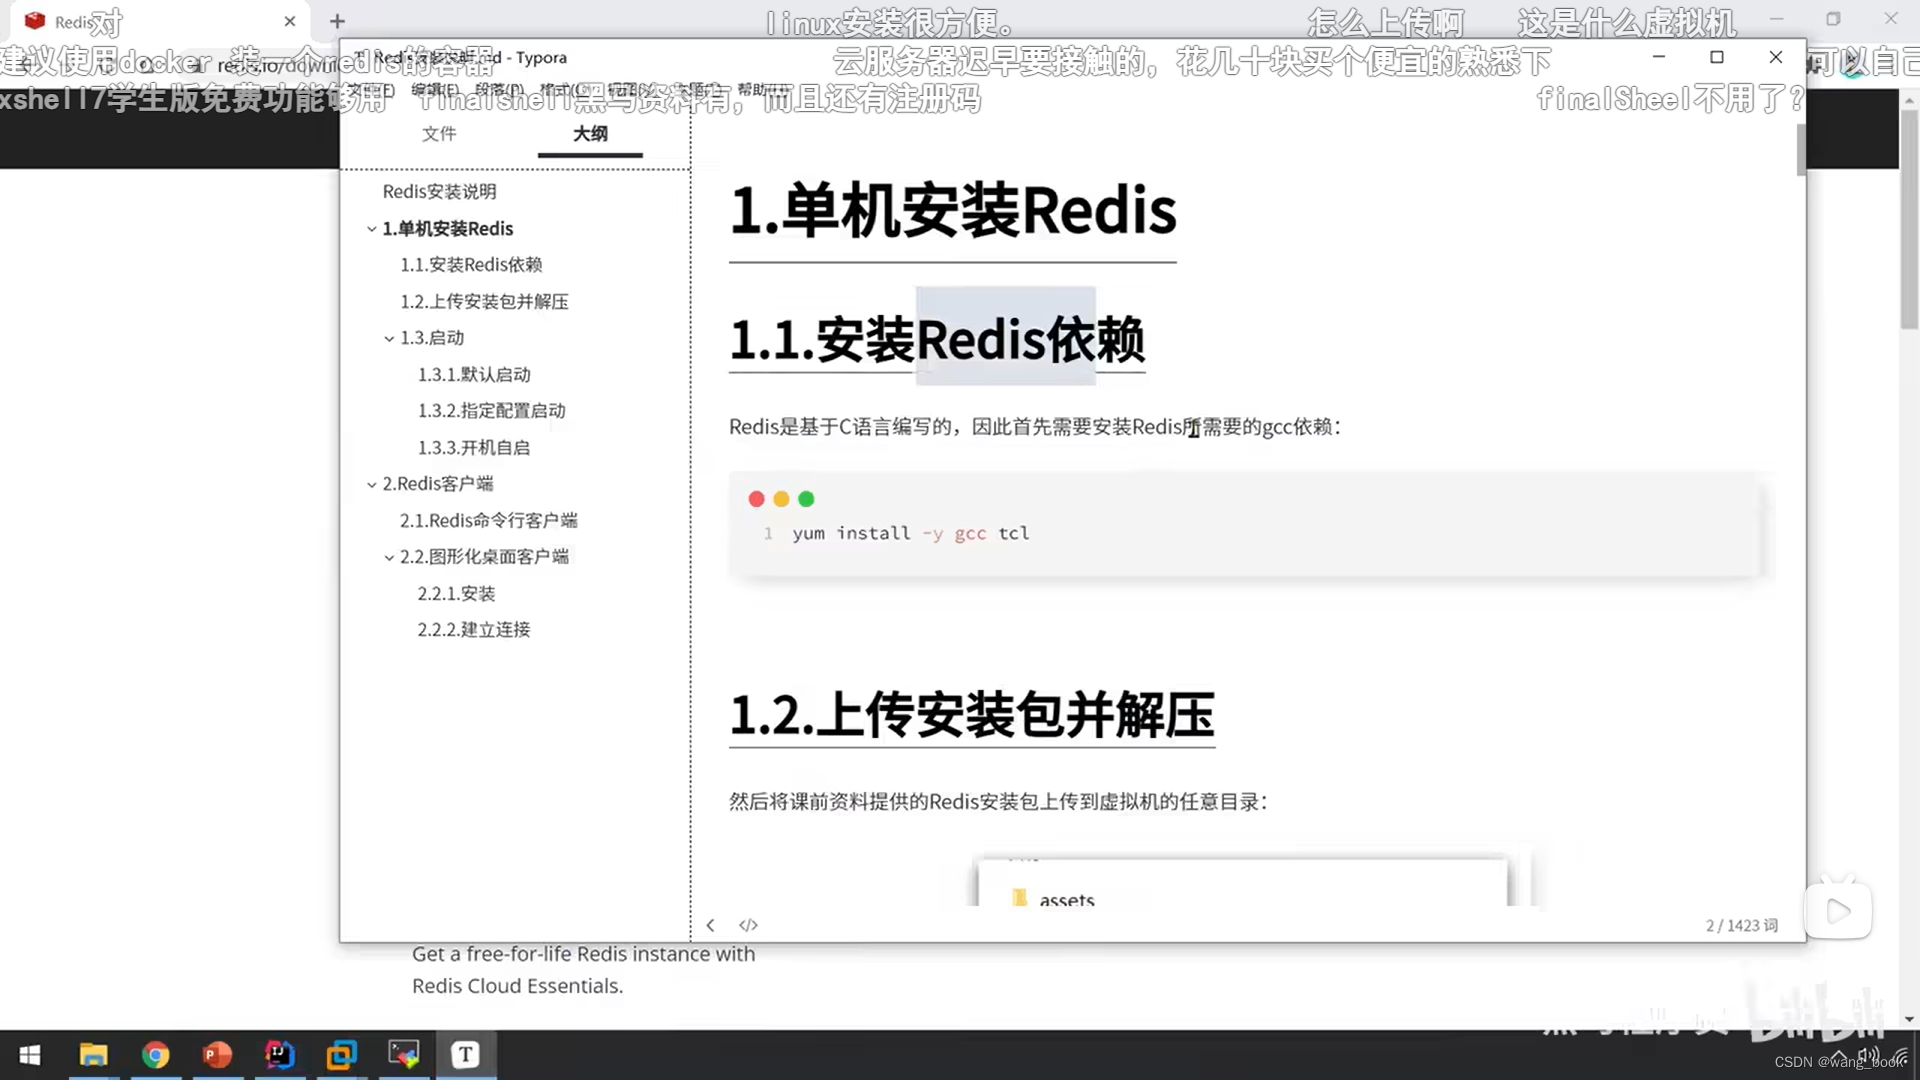Click the Redis favicon on the browser tab
Viewport: 1920px width, 1080px height.
tap(33, 21)
